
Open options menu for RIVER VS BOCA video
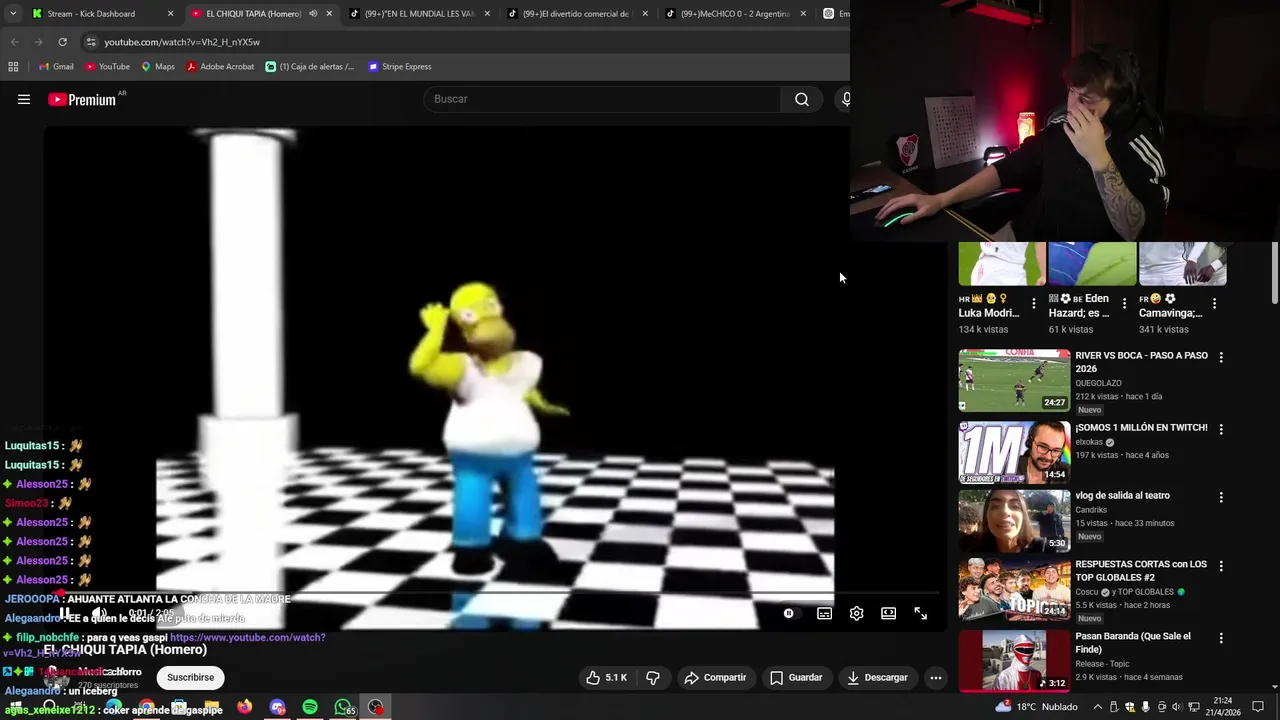click(1220, 357)
